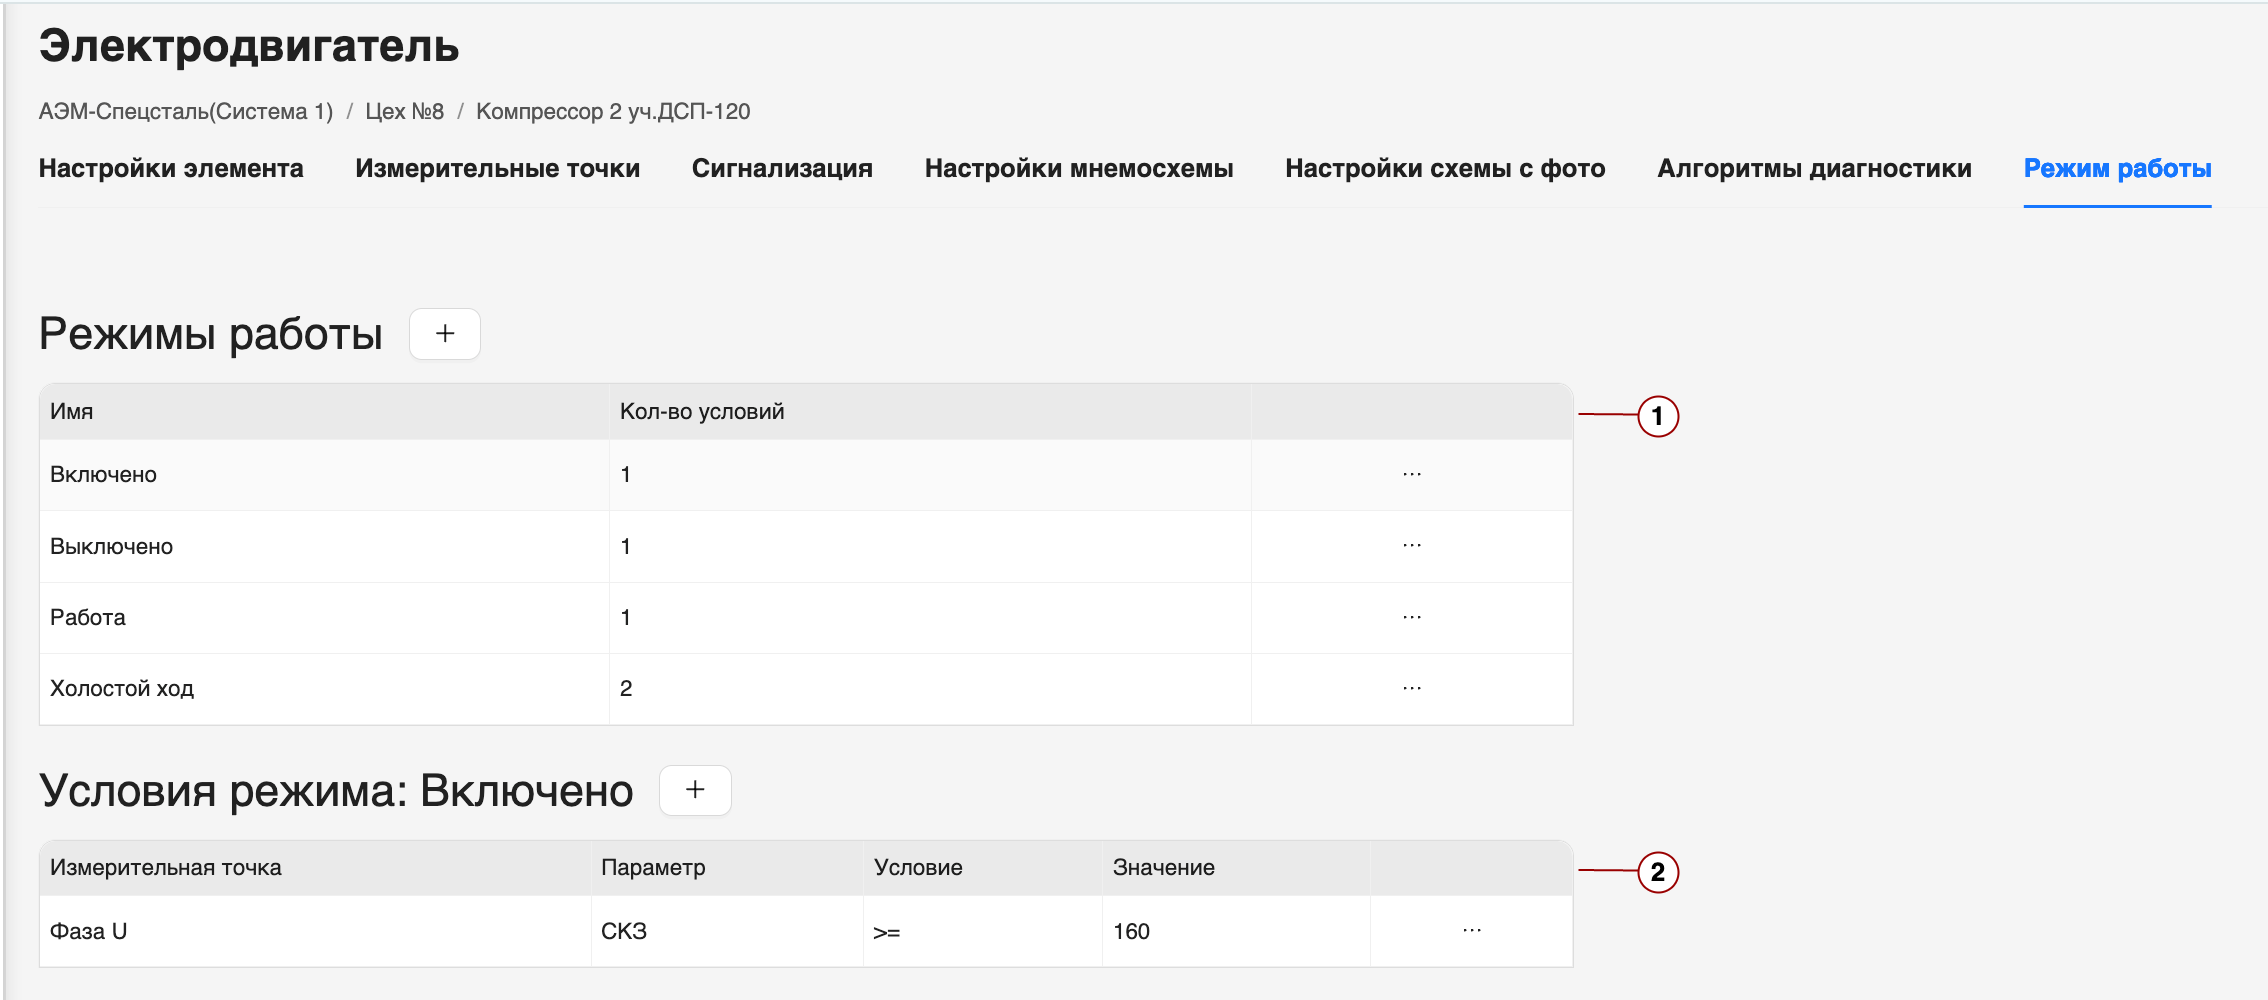Screen dimensions: 2268x1000
Task: Open the "Измерительные точки" tab
Action: 497,168
